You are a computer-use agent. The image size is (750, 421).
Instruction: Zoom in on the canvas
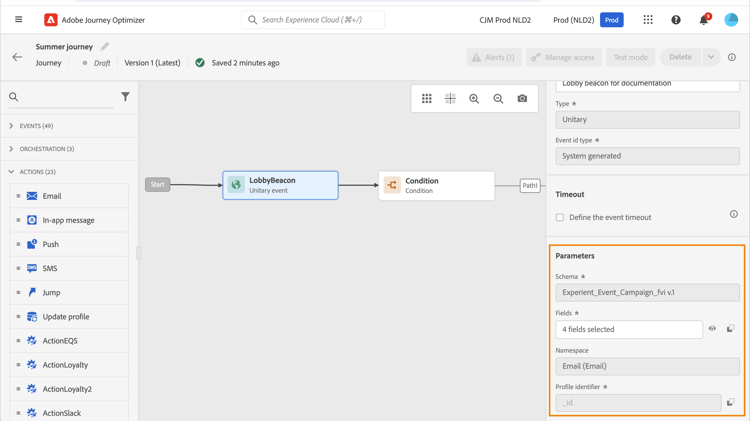point(474,99)
